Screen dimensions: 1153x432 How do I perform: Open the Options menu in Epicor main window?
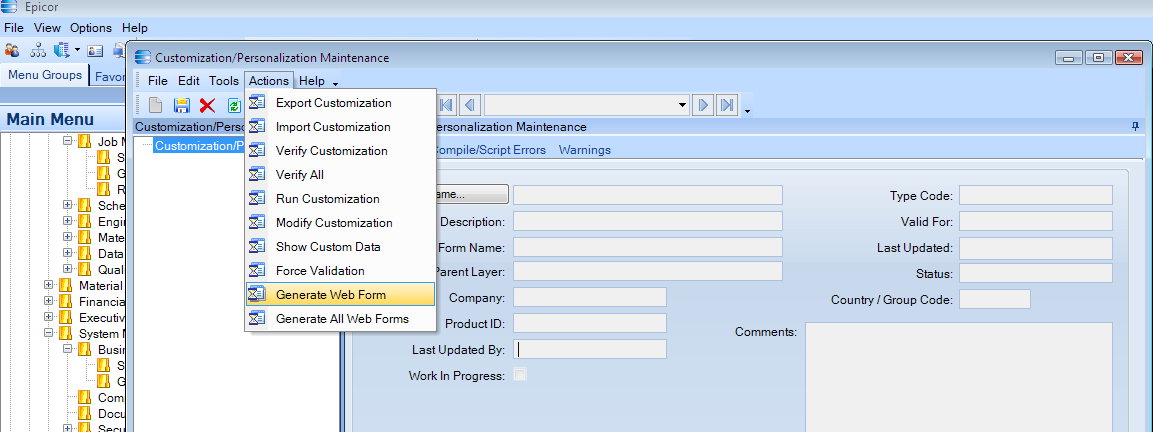(x=91, y=28)
